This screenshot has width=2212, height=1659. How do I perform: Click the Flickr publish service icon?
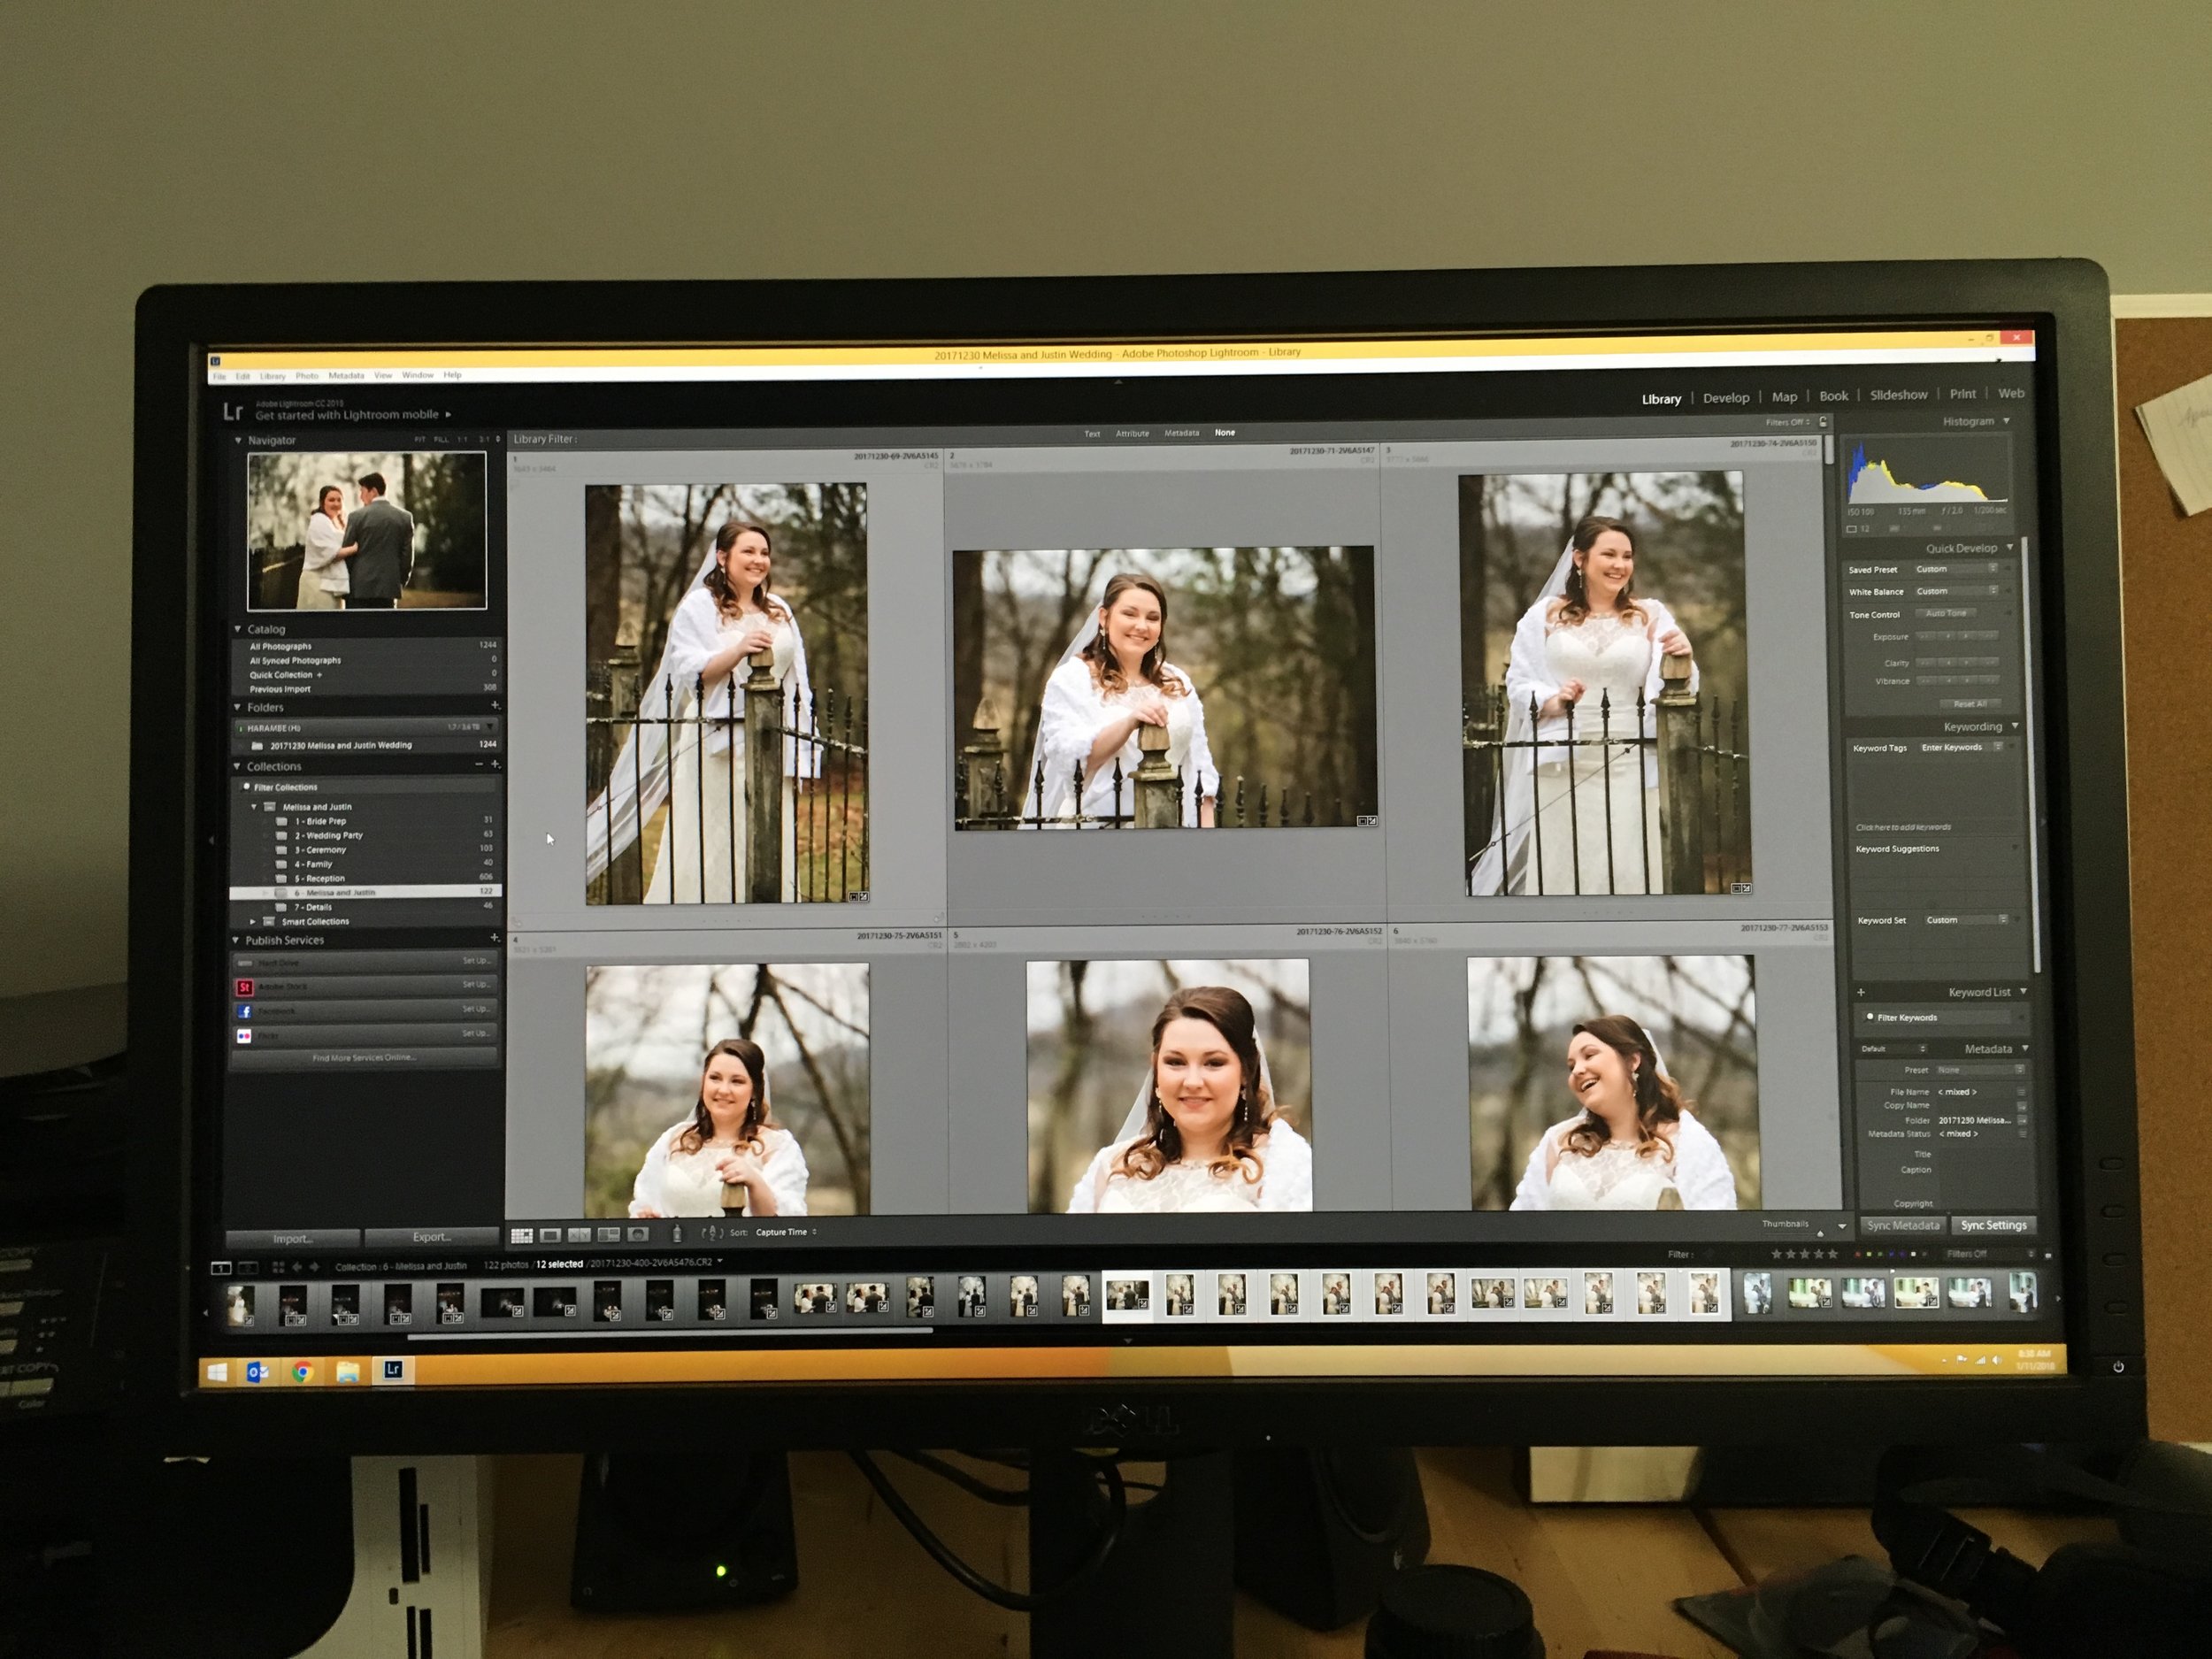coord(244,1036)
